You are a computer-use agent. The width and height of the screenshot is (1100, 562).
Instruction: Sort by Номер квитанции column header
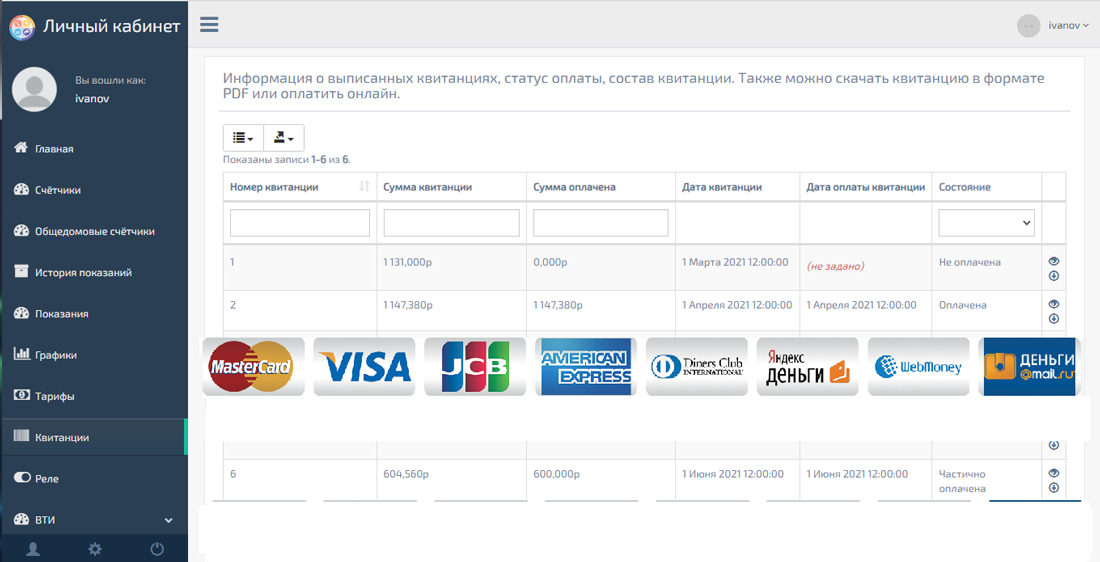[x=299, y=187]
